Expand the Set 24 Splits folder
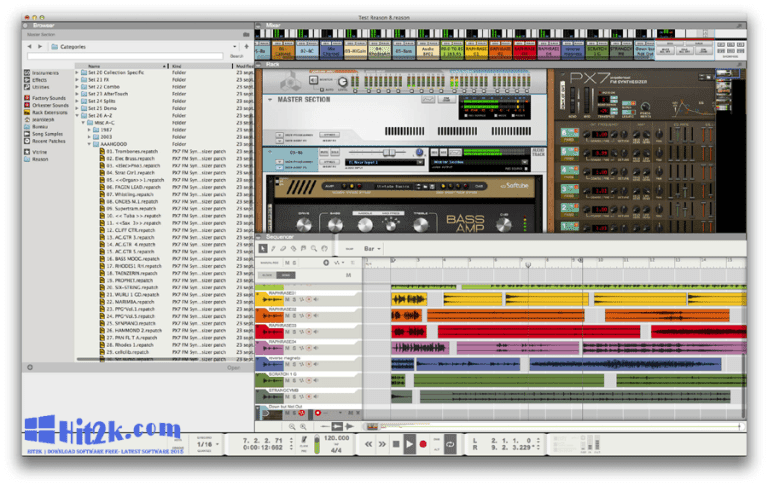The width and height of the screenshot is (768, 486). tap(77, 101)
